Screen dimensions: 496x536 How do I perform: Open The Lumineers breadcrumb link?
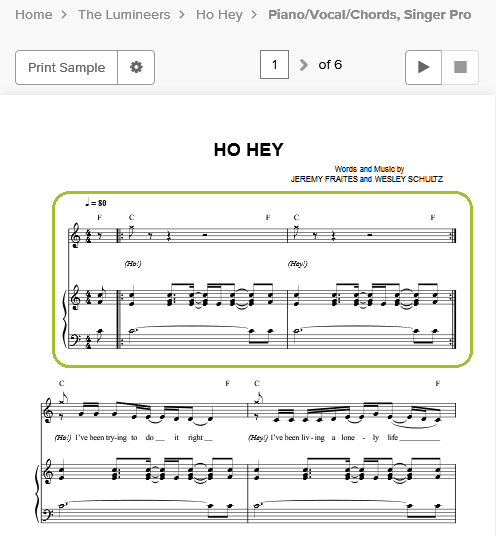124,15
